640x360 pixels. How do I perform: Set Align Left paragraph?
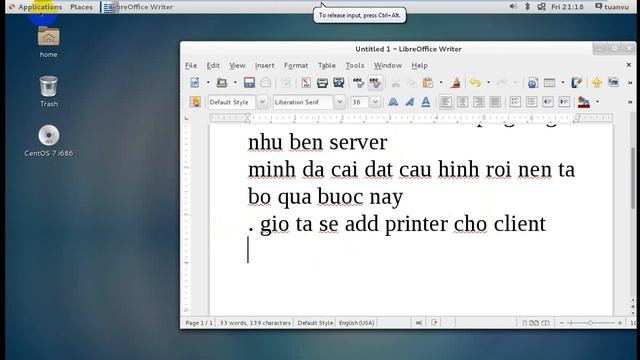point(446,102)
